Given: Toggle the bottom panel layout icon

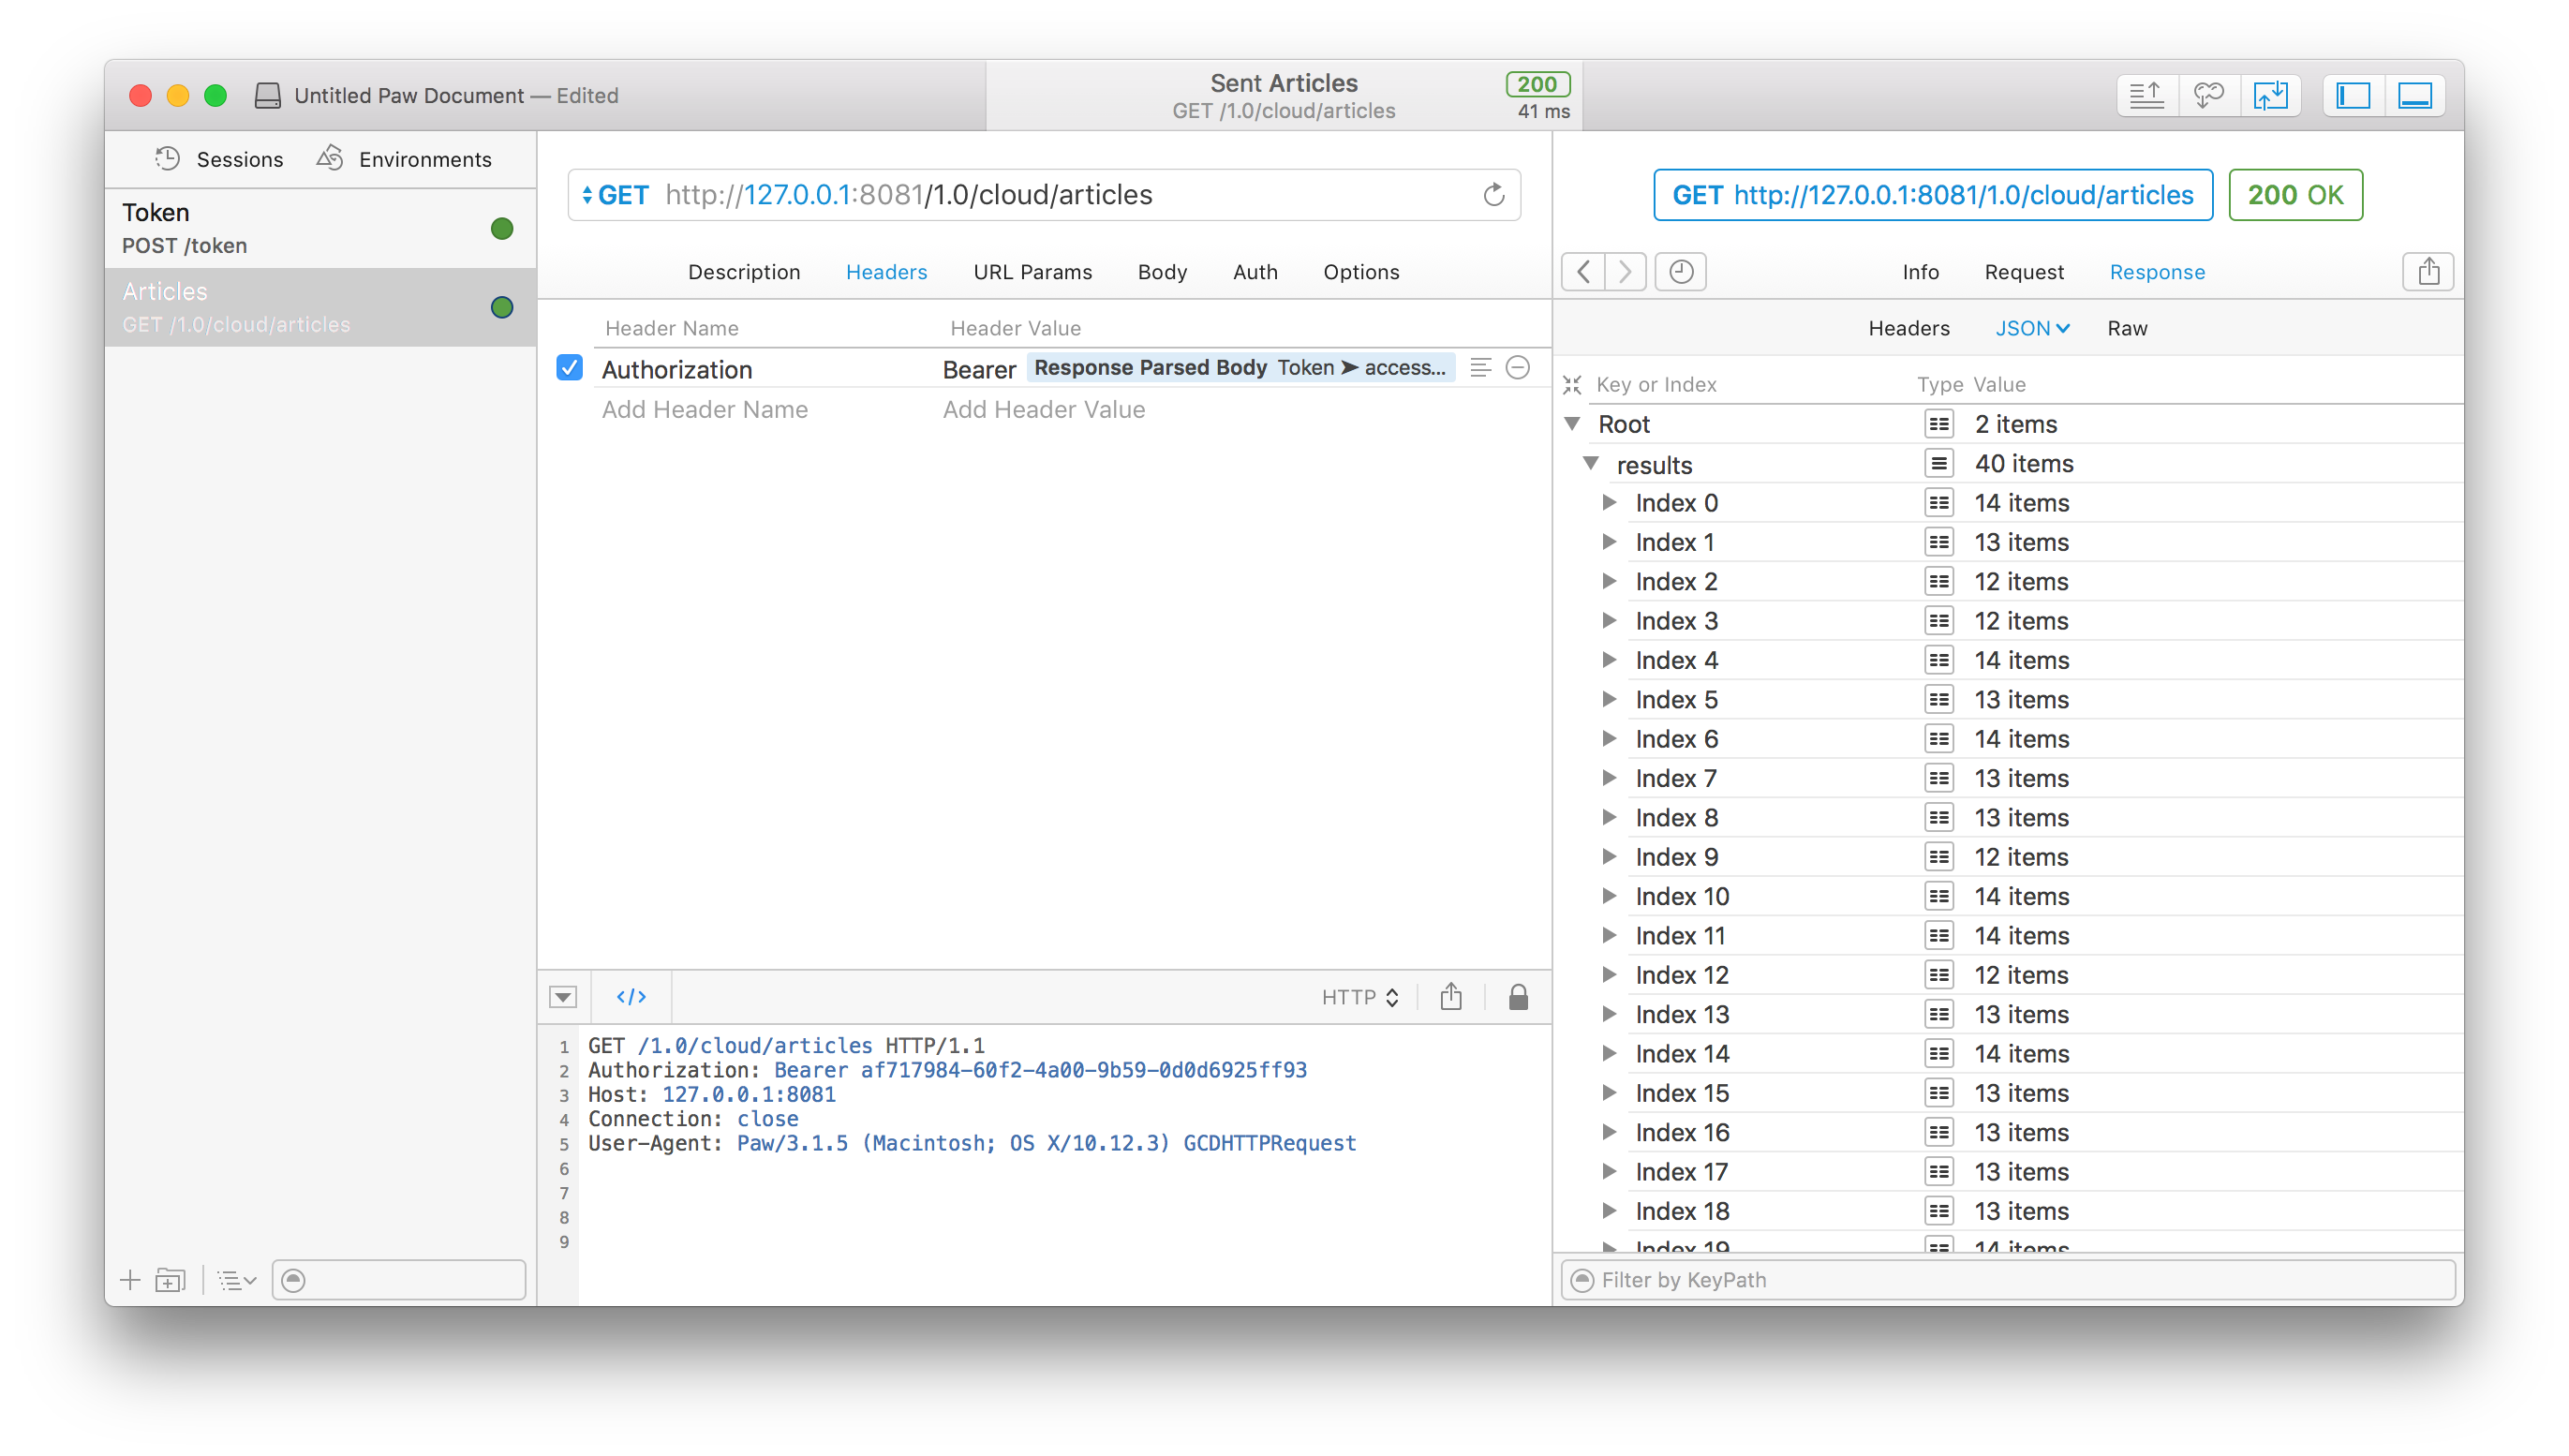Looking at the screenshot, I should click(x=2415, y=96).
